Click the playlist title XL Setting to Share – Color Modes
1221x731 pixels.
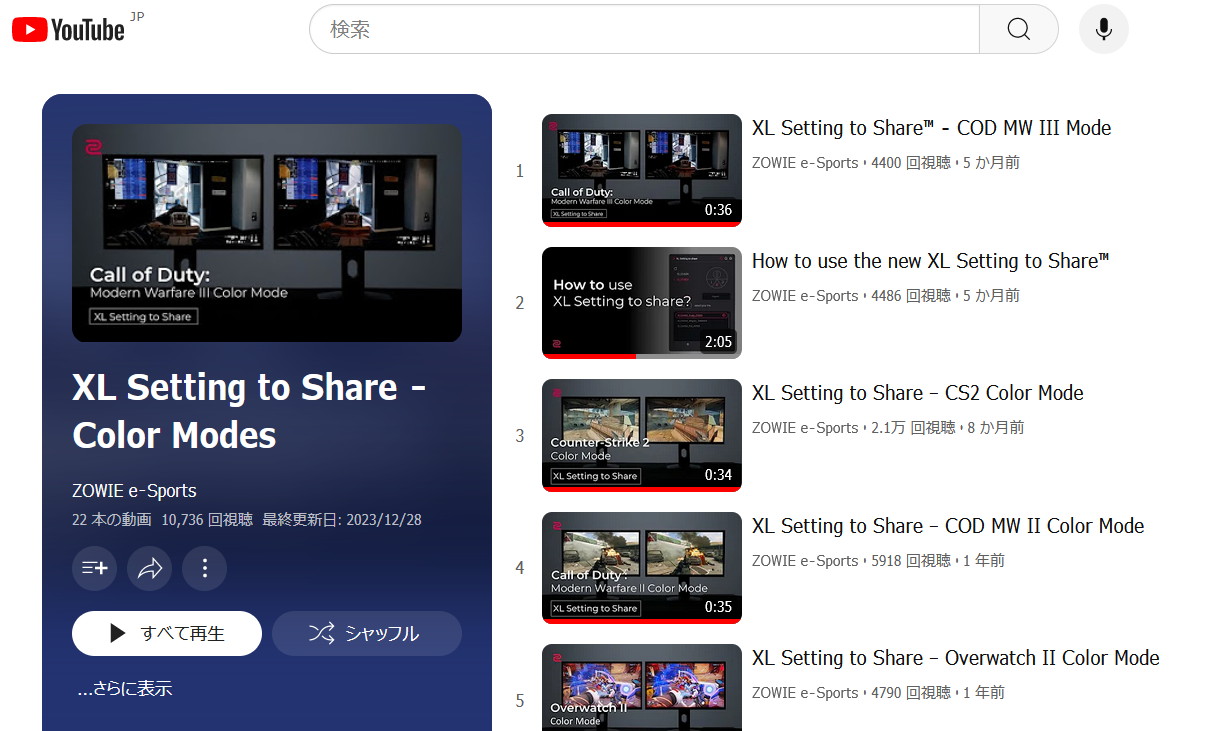click(x=250, y=411)
